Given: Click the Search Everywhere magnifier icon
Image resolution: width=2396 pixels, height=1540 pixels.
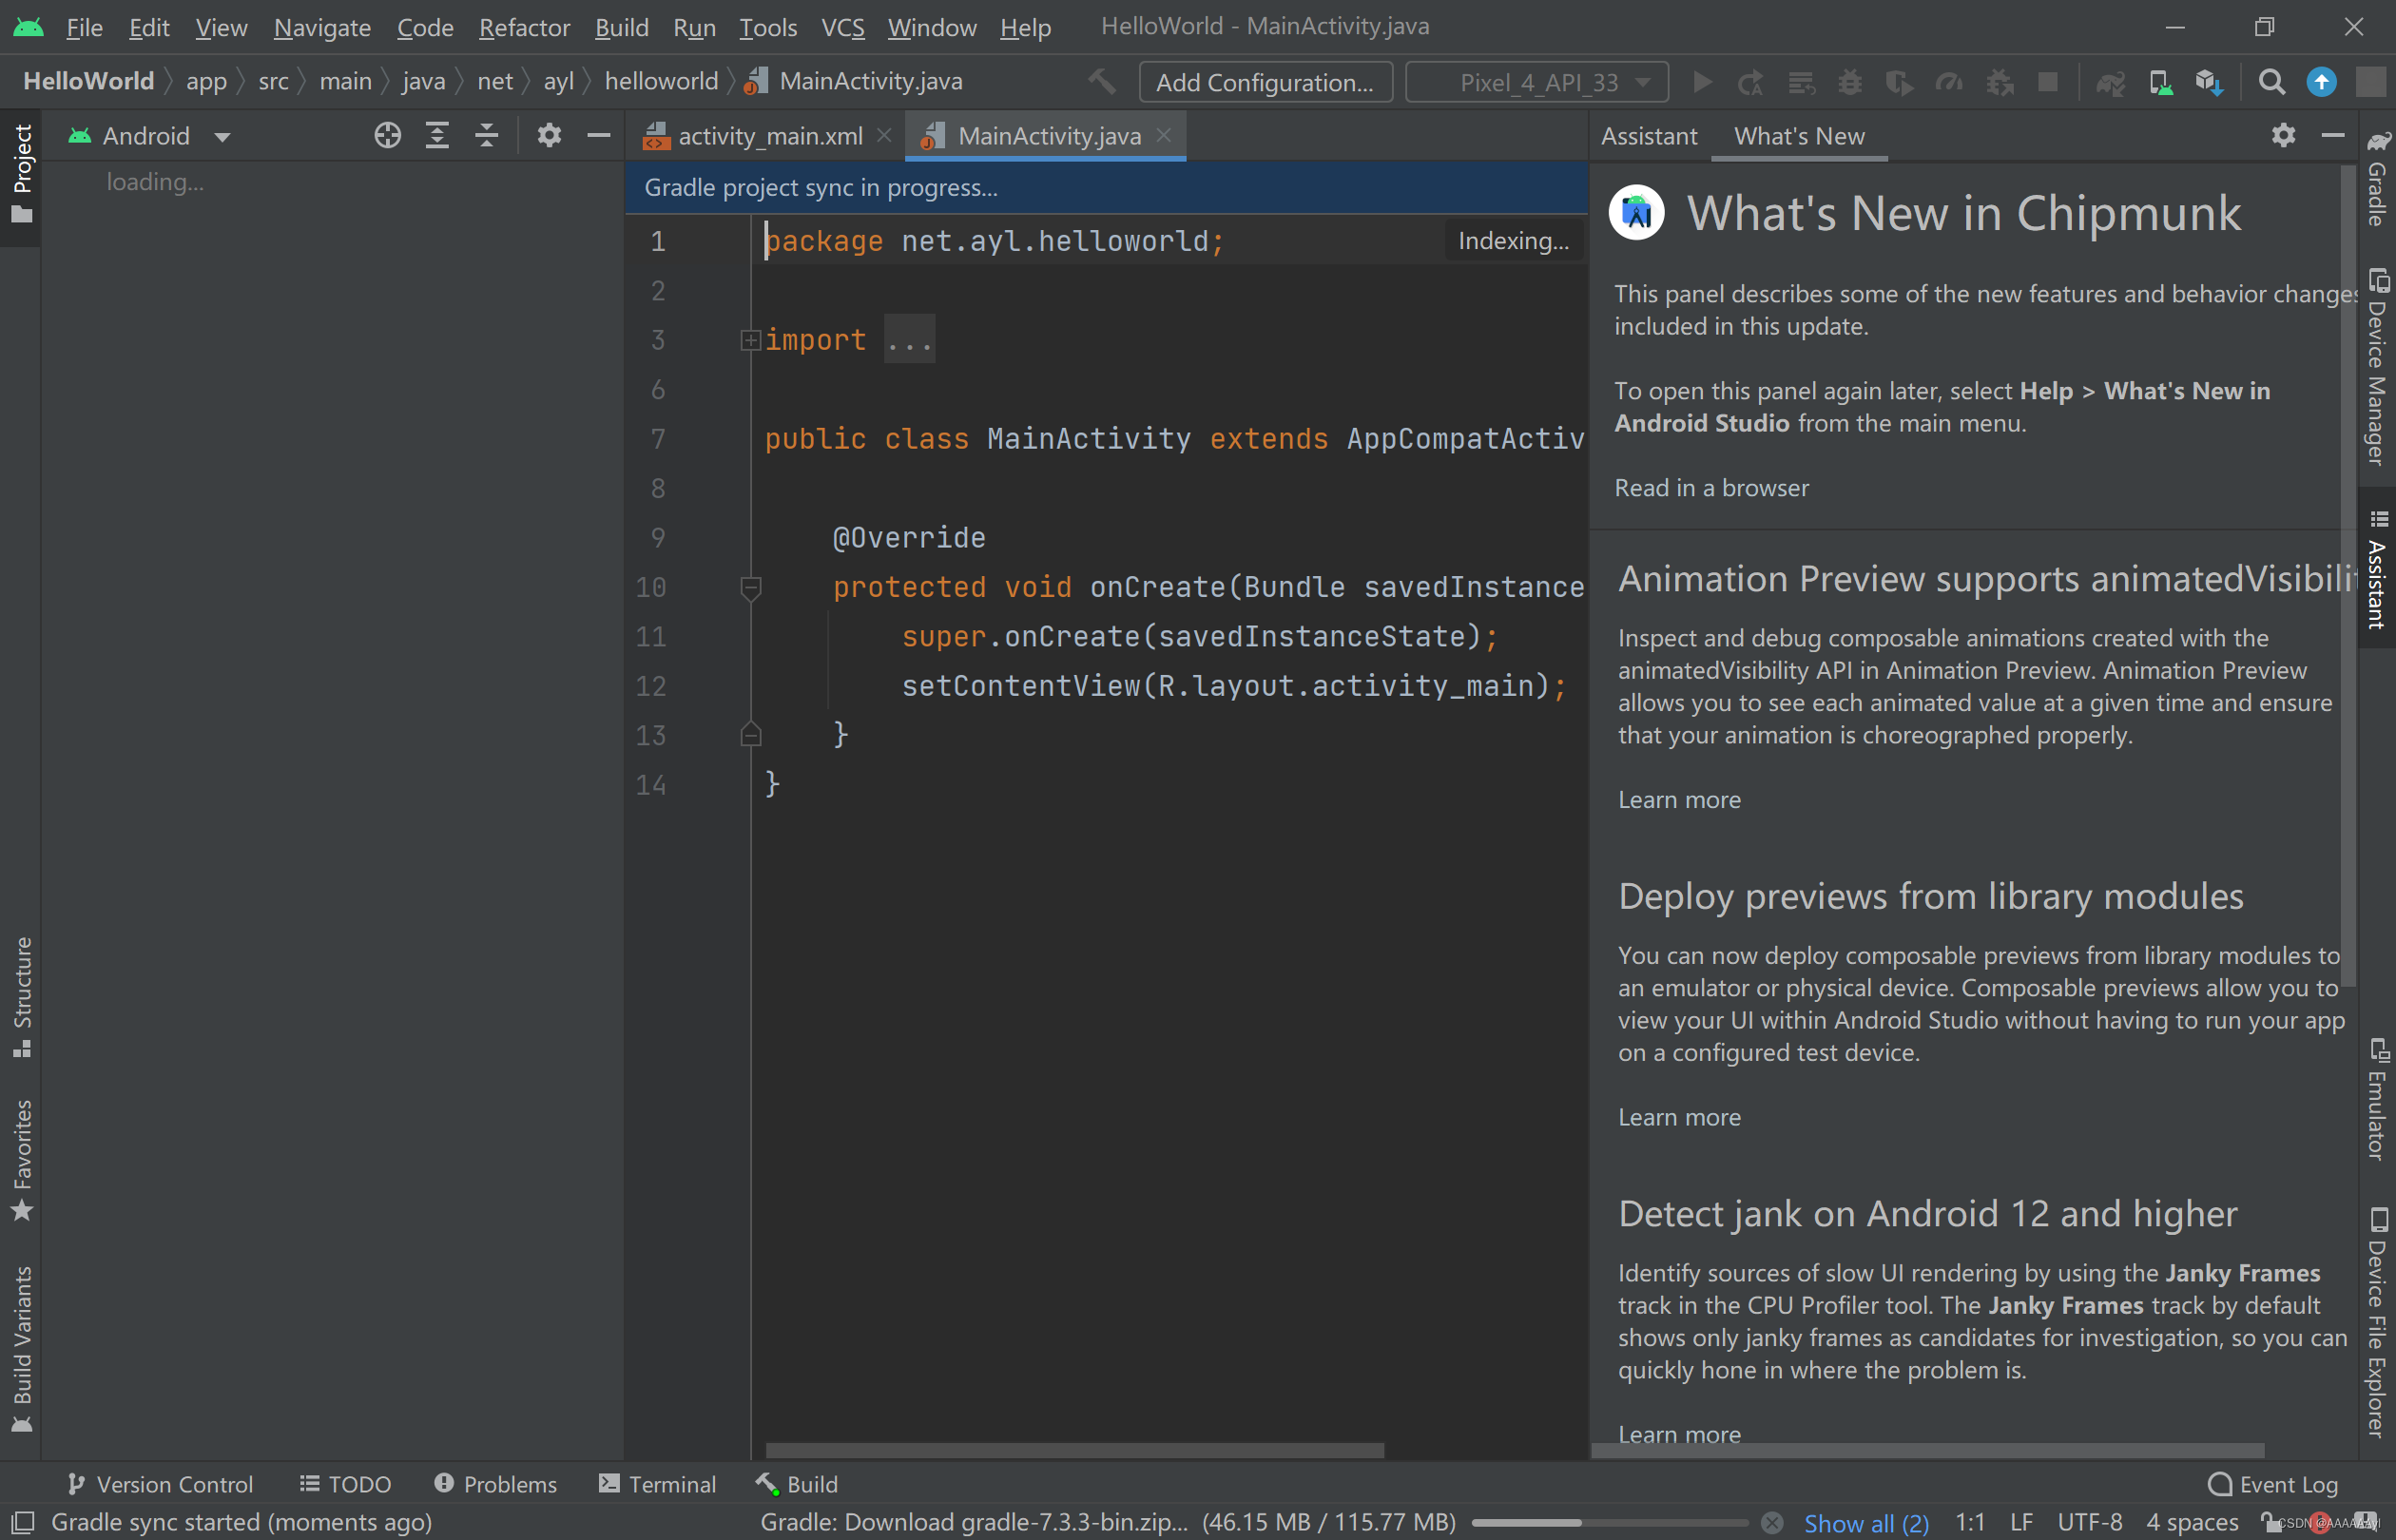Looking at the screenshot, I should [2272, 82].
